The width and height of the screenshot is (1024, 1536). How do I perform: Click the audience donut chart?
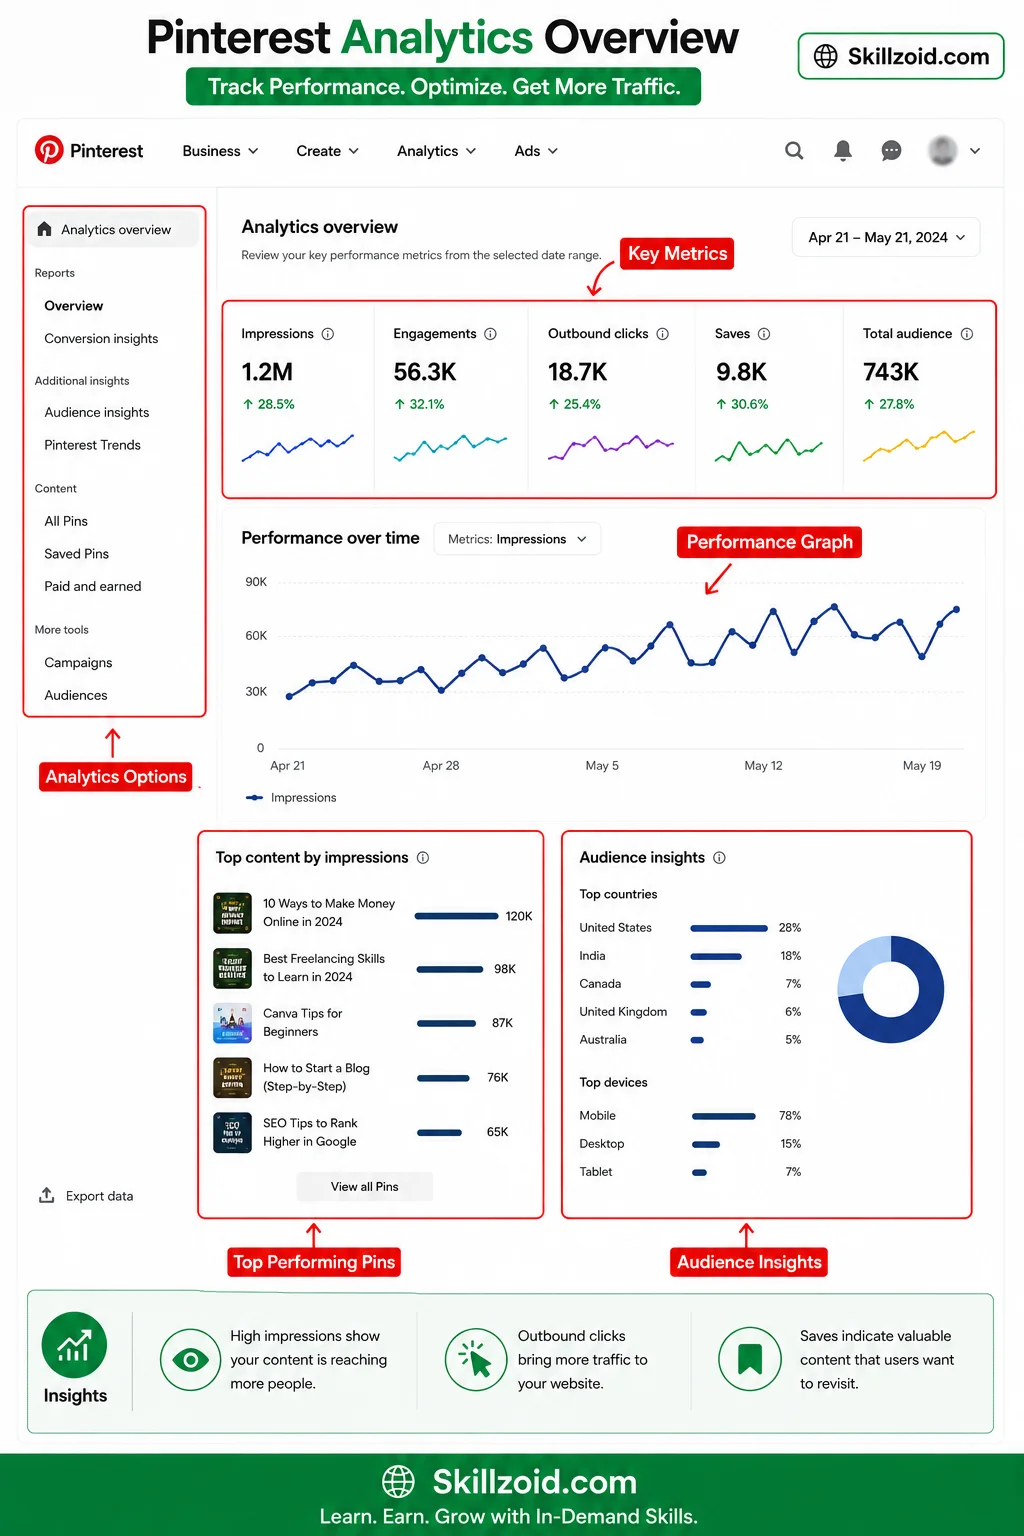(890, 989)
